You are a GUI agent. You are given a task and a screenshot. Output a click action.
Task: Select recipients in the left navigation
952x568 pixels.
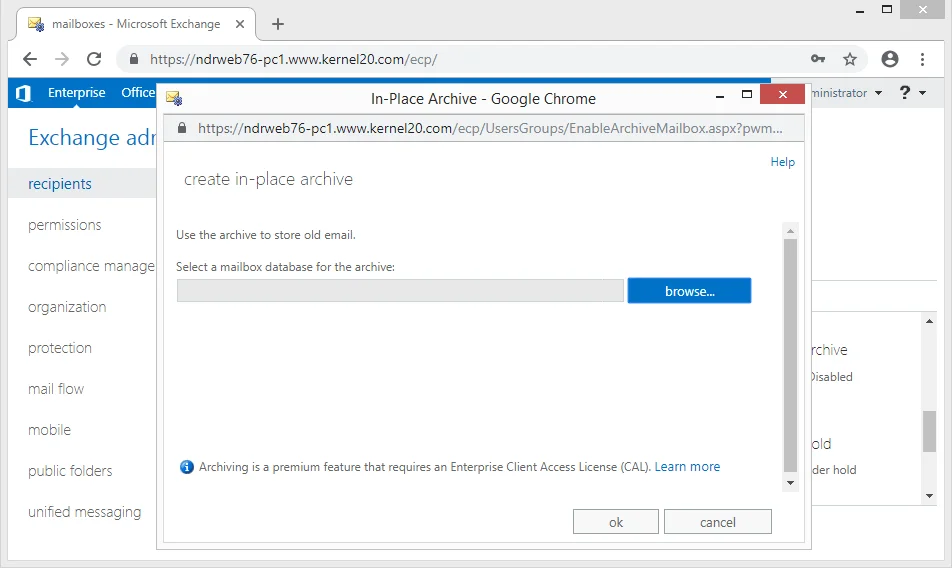tap(60, 184)
